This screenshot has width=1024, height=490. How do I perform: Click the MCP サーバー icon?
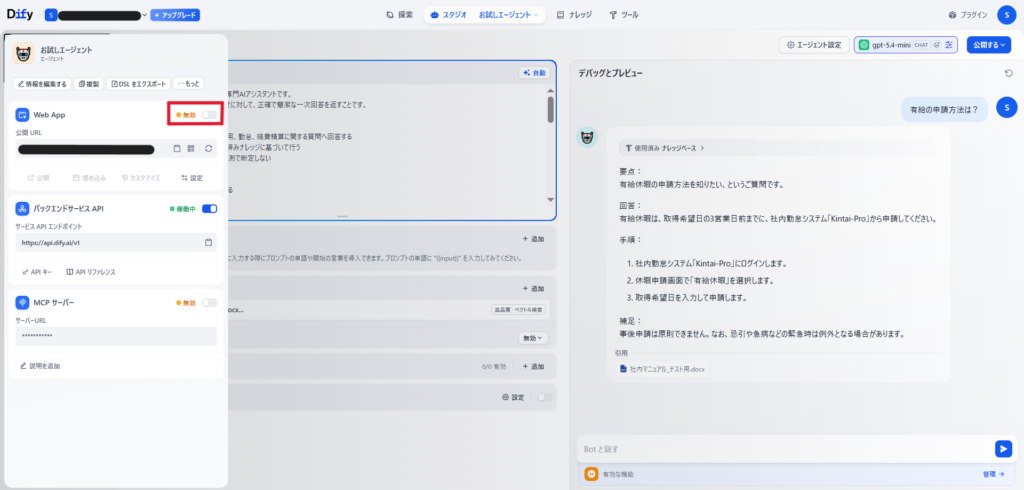(22, 302)
